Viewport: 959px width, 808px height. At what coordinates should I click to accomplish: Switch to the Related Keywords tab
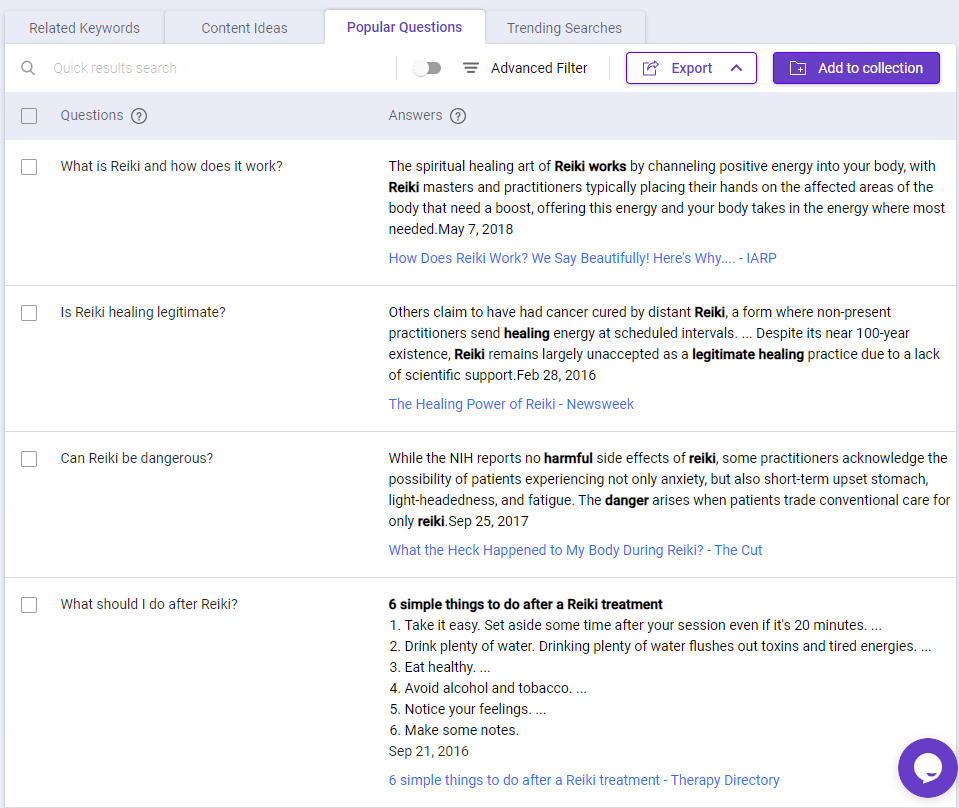point(84,28)
